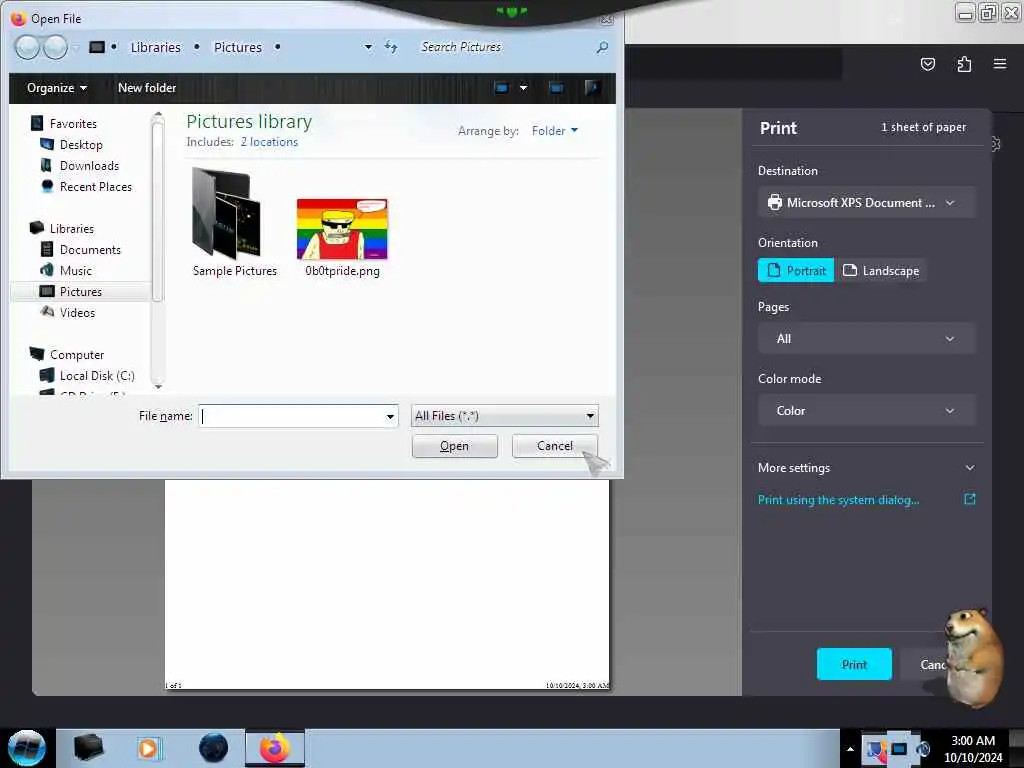Show hidden system tray icons arrow

(850, 748)
